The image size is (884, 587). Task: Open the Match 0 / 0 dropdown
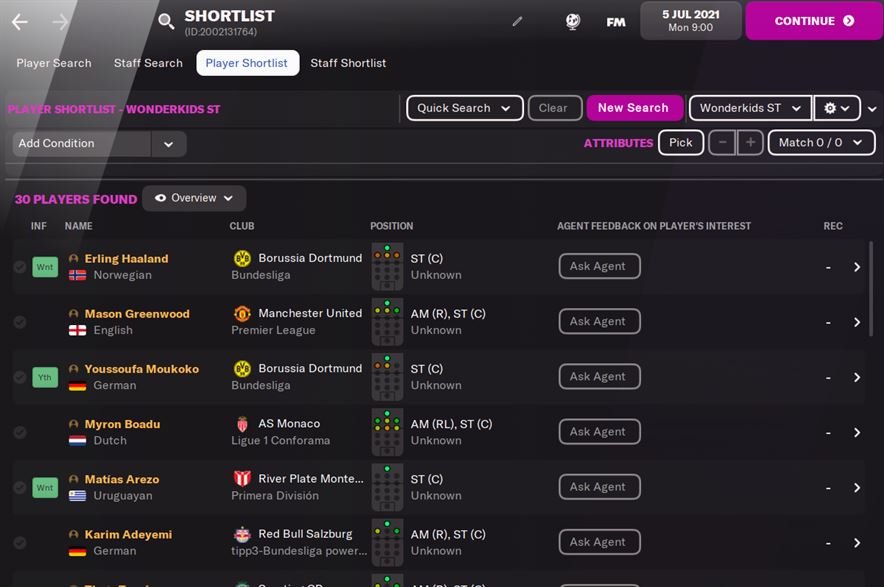(x=821, y=143)
